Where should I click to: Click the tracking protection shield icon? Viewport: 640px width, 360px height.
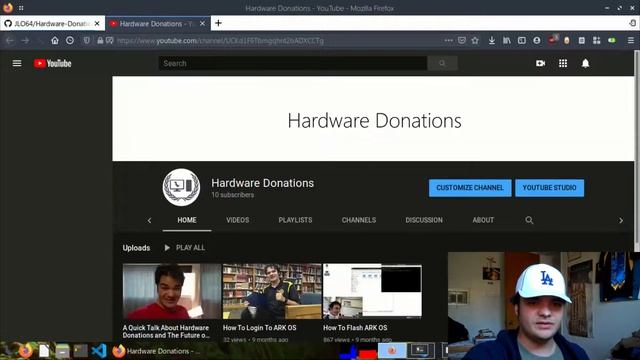click(87, 40)
